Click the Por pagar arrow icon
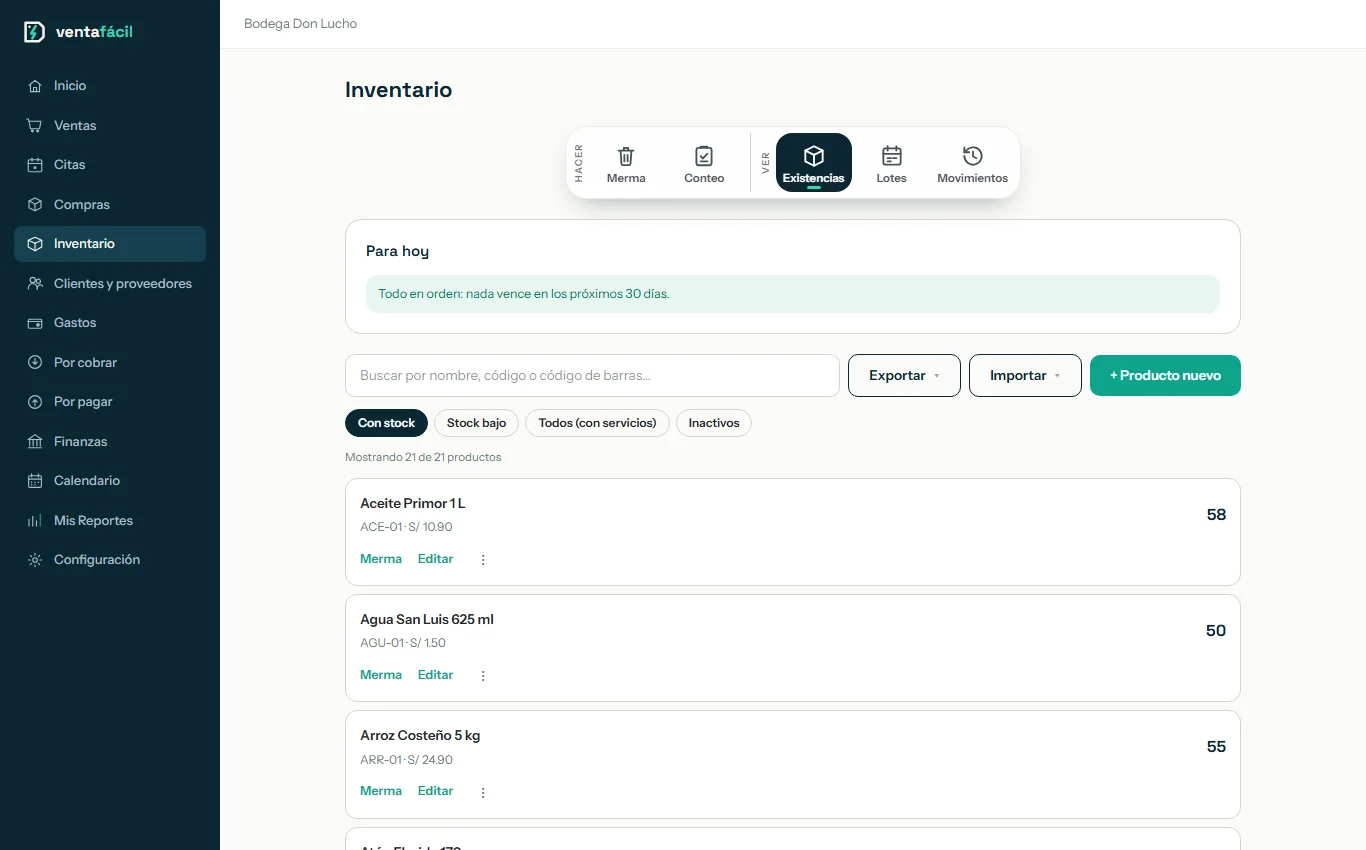The image size is (1366, 850). 35,402
